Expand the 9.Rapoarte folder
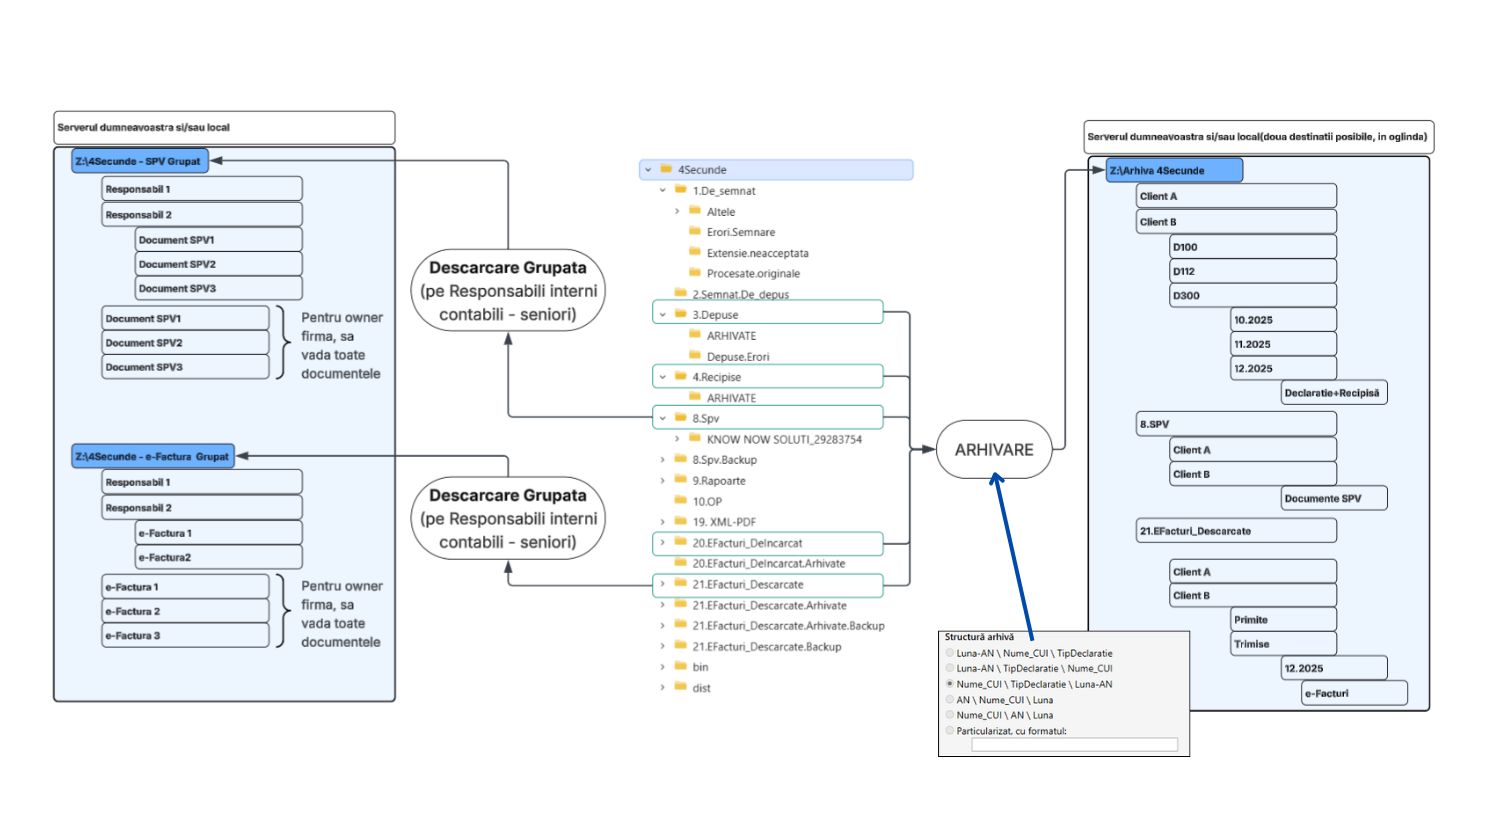 pos(662,481)
